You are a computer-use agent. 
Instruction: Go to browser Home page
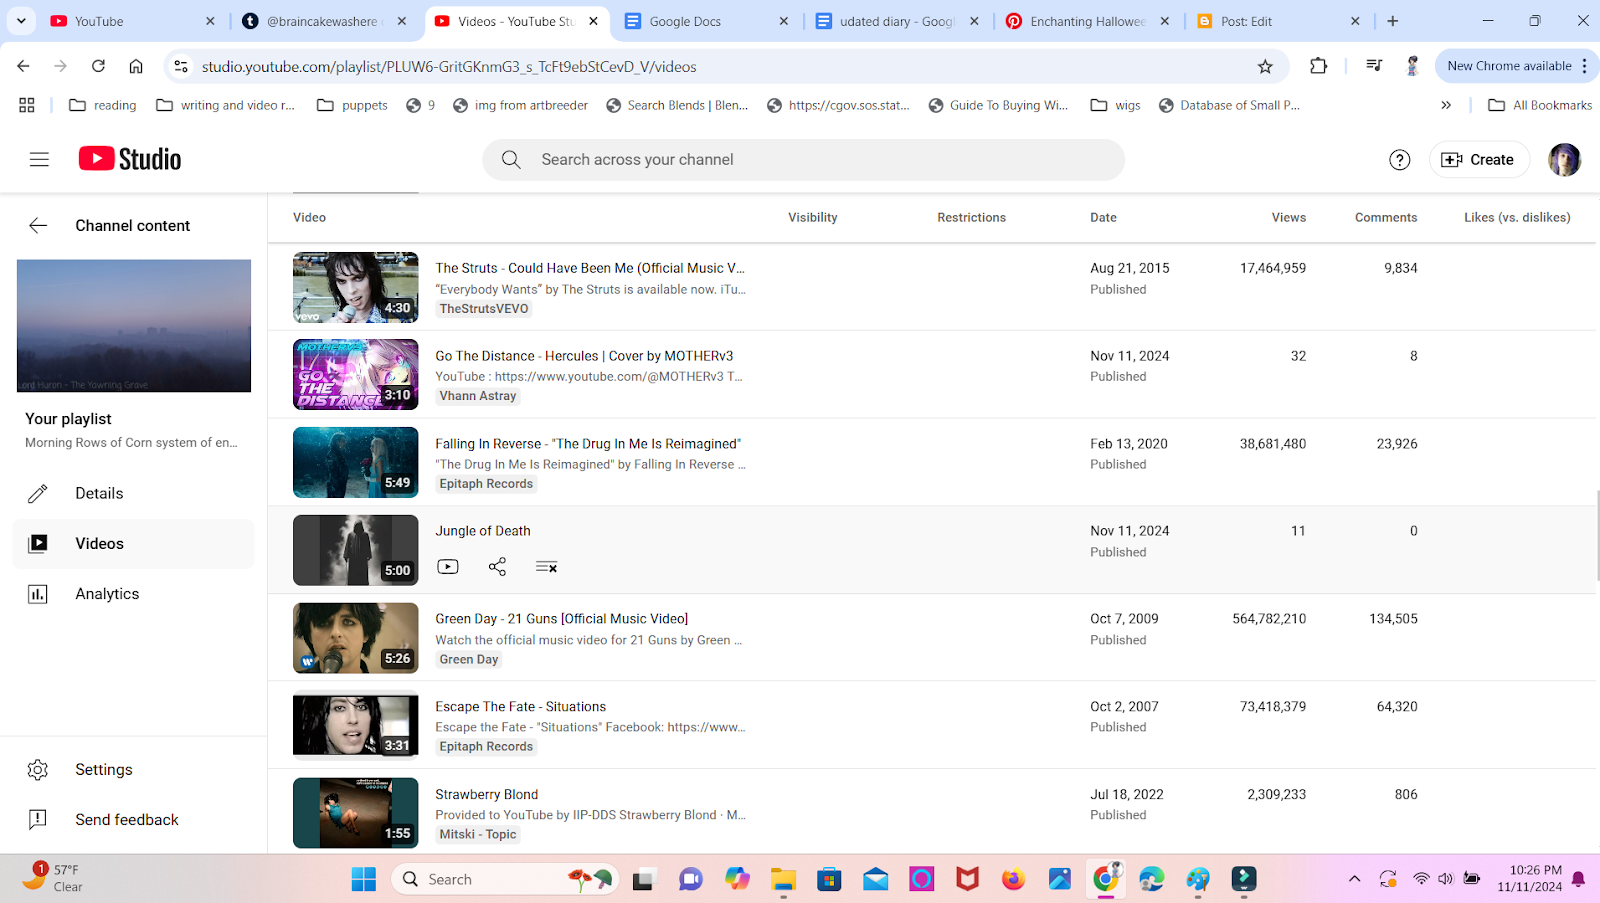click(136, 66)
